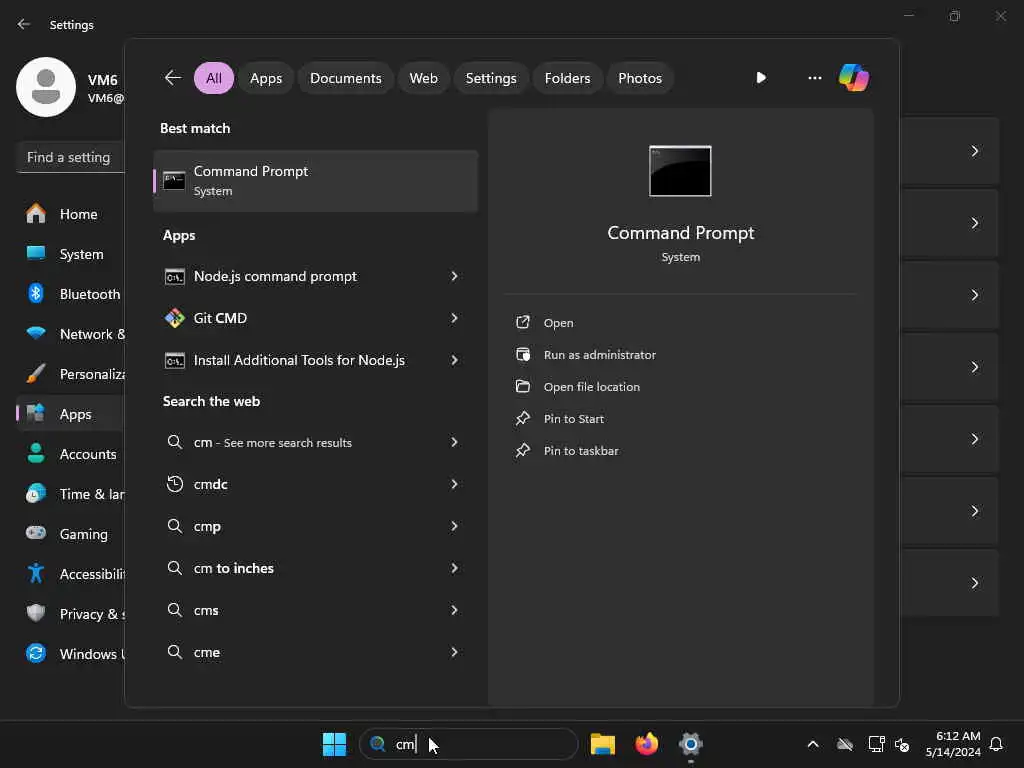The height and width of the screenshot is (768, 1024).
Task: Expand the cme suggestion chevron
Action: point(455,652)
